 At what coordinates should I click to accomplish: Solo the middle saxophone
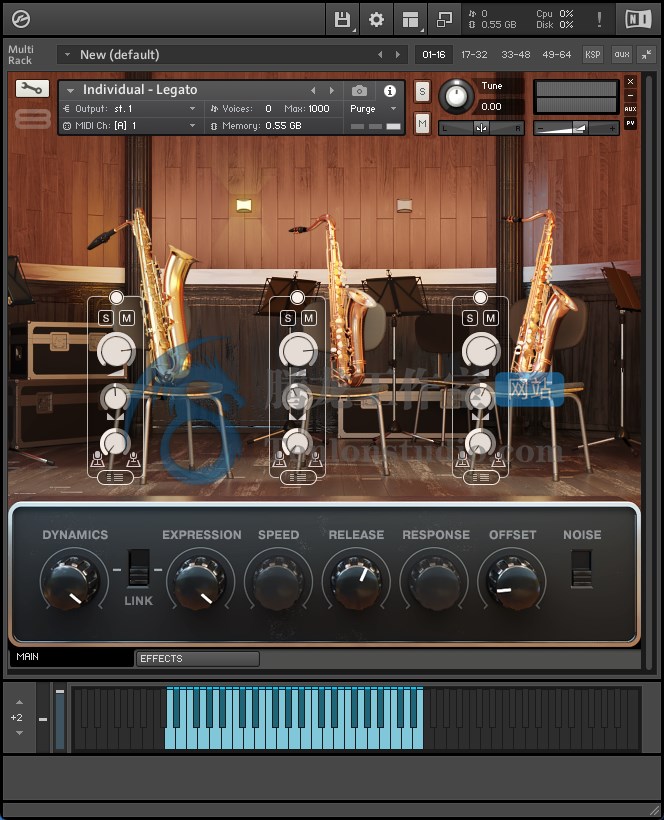click(x=288, y=318)
